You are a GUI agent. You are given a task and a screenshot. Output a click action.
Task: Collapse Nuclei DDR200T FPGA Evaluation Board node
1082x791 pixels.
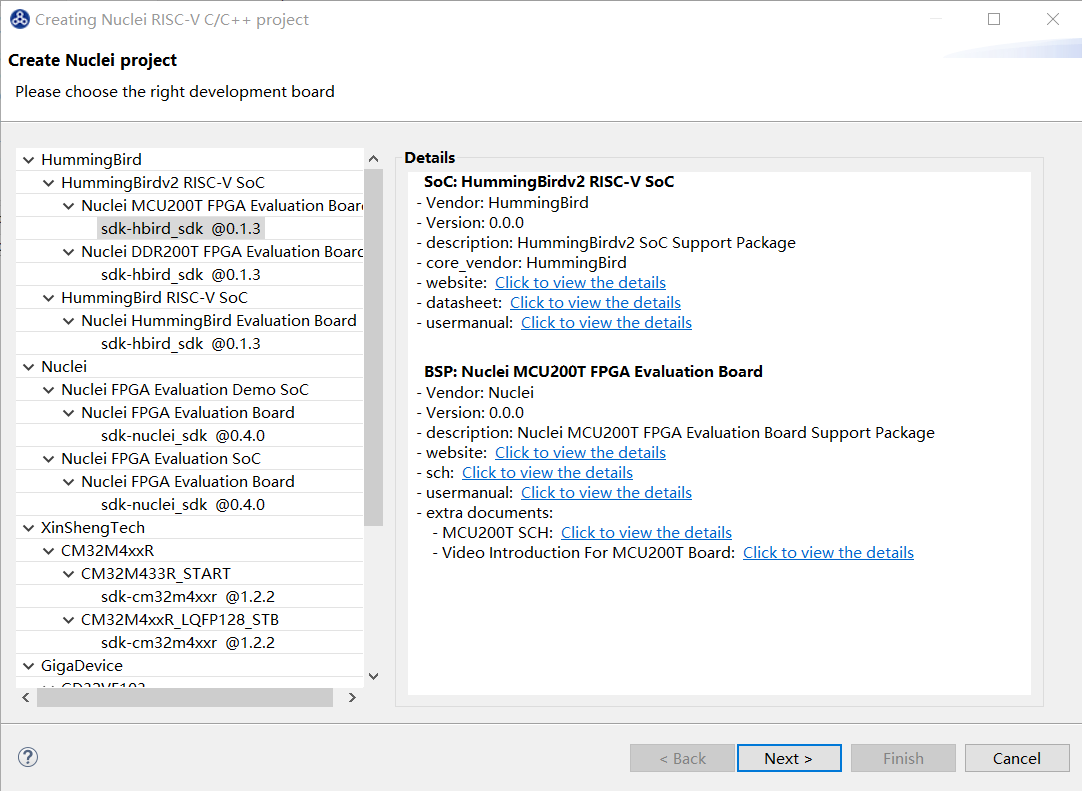(68, 252)
